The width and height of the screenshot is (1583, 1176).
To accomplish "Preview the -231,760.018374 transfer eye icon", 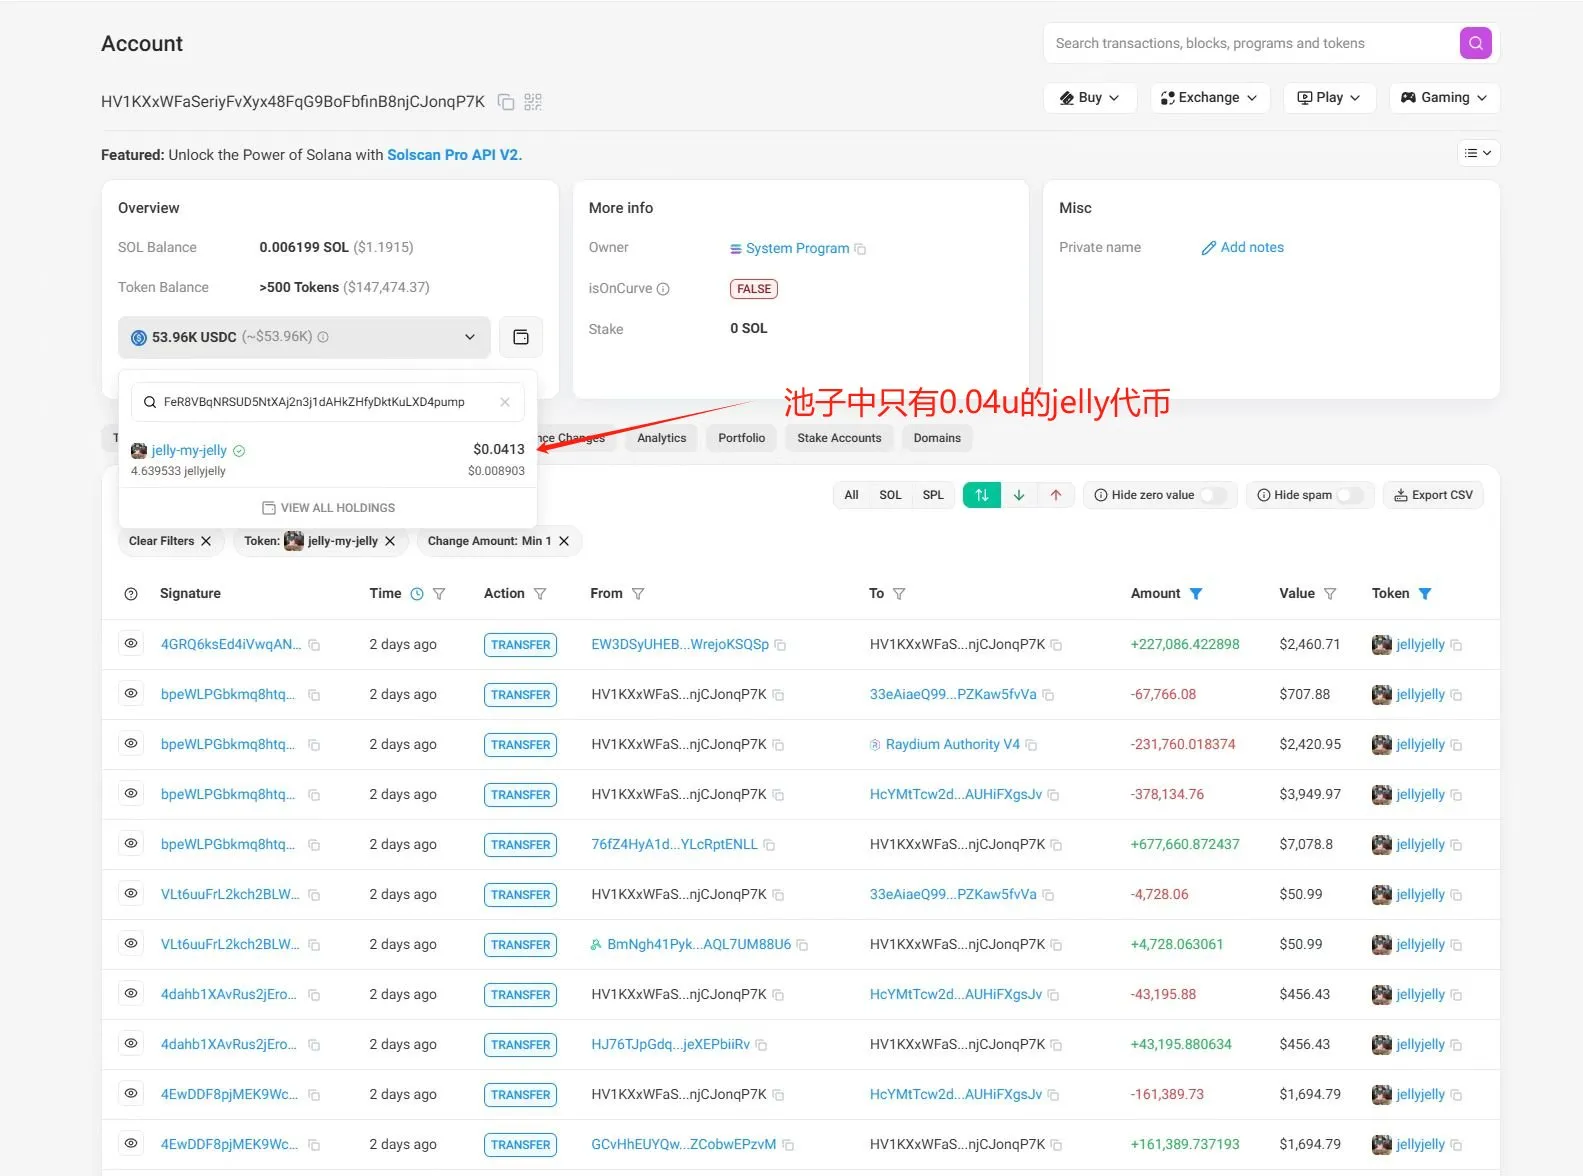I will click(x=131, y=744).
